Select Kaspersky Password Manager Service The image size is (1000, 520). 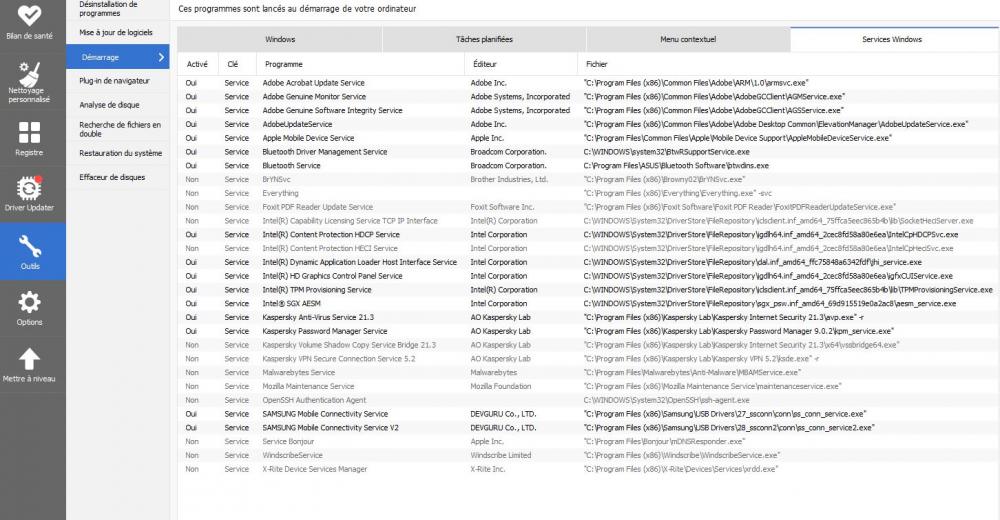pyautogui.click(x=589, y=331)
